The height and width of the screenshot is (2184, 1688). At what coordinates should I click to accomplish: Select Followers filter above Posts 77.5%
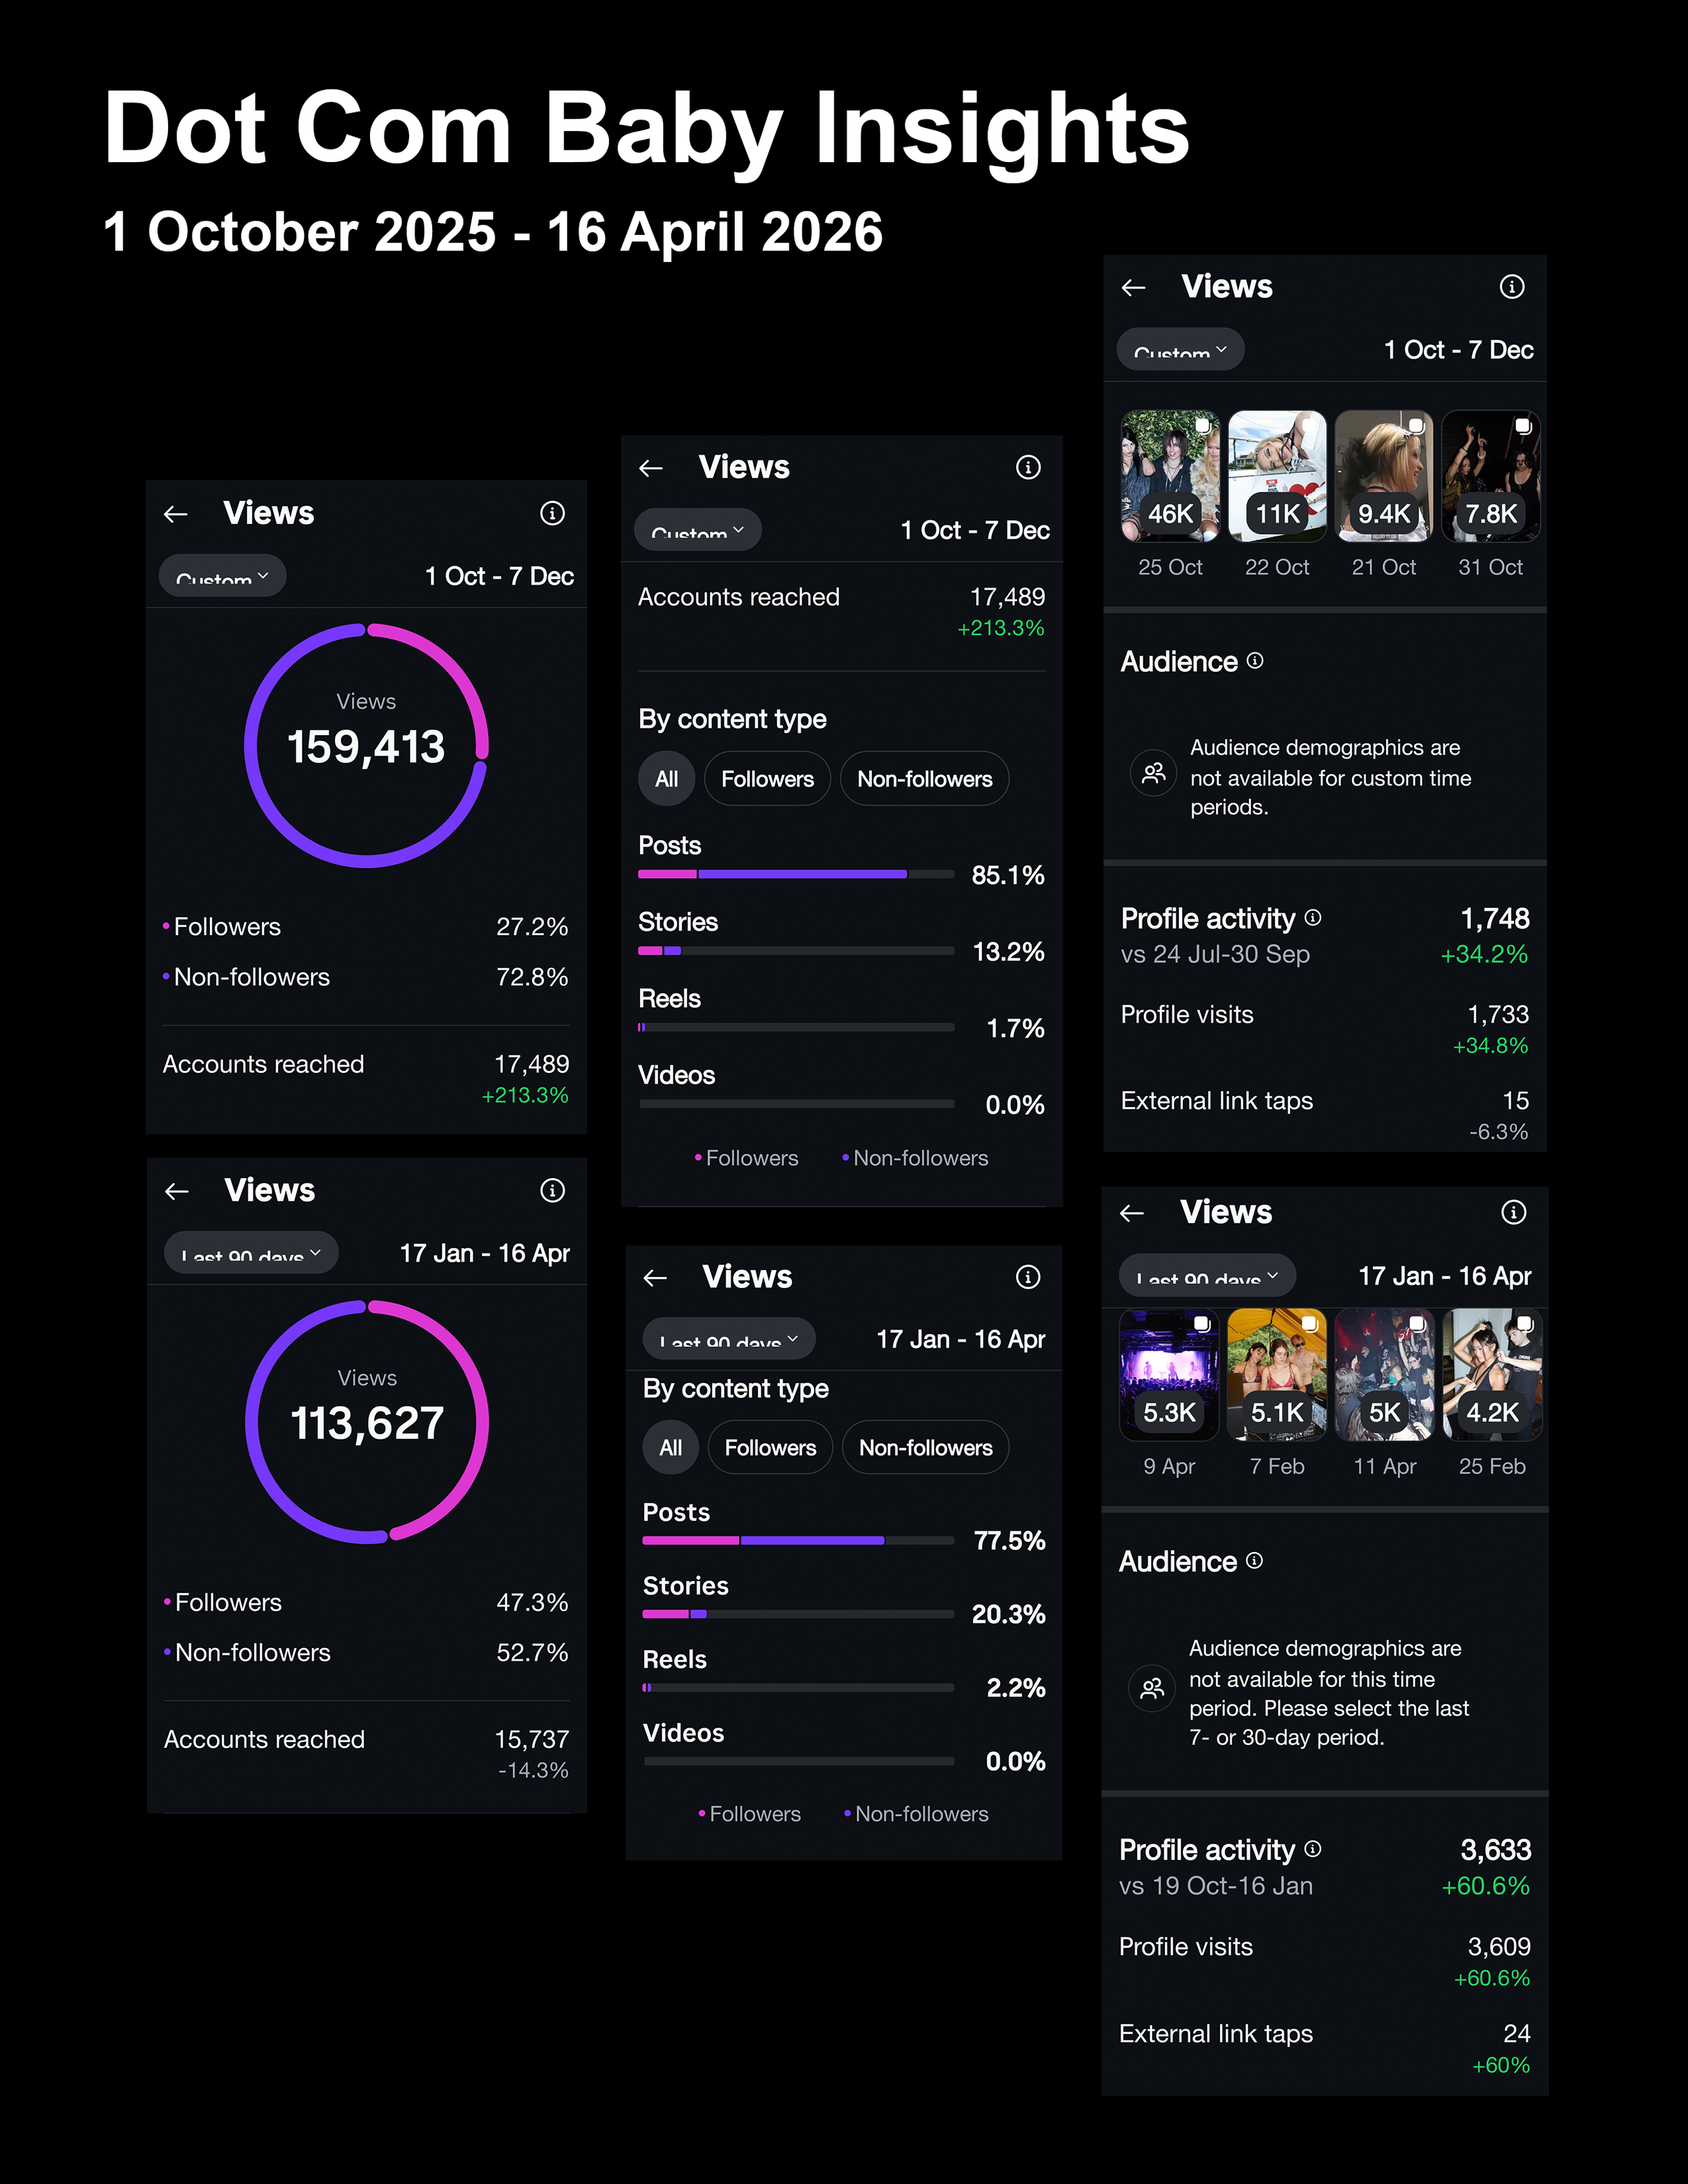tap(770, 1448)
